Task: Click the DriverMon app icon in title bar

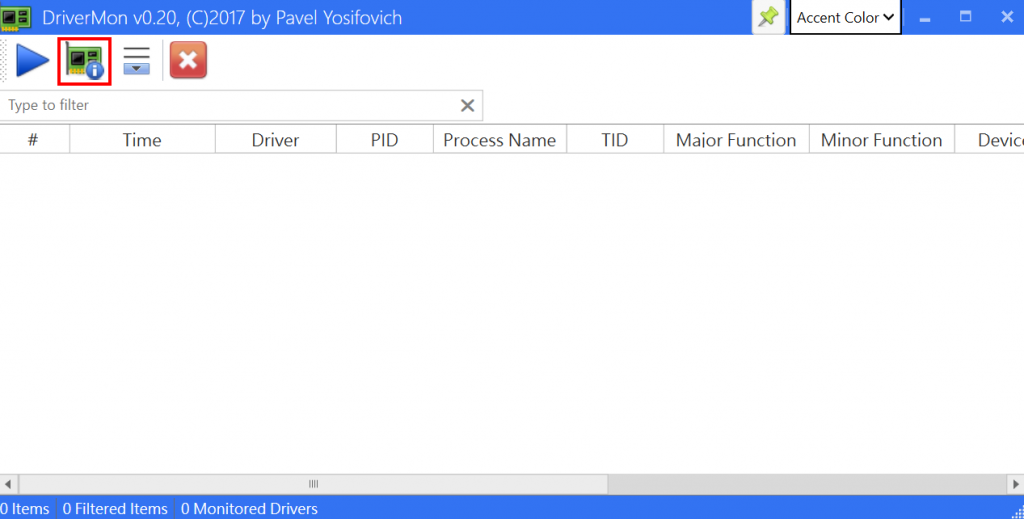Action: coord(16,18)
